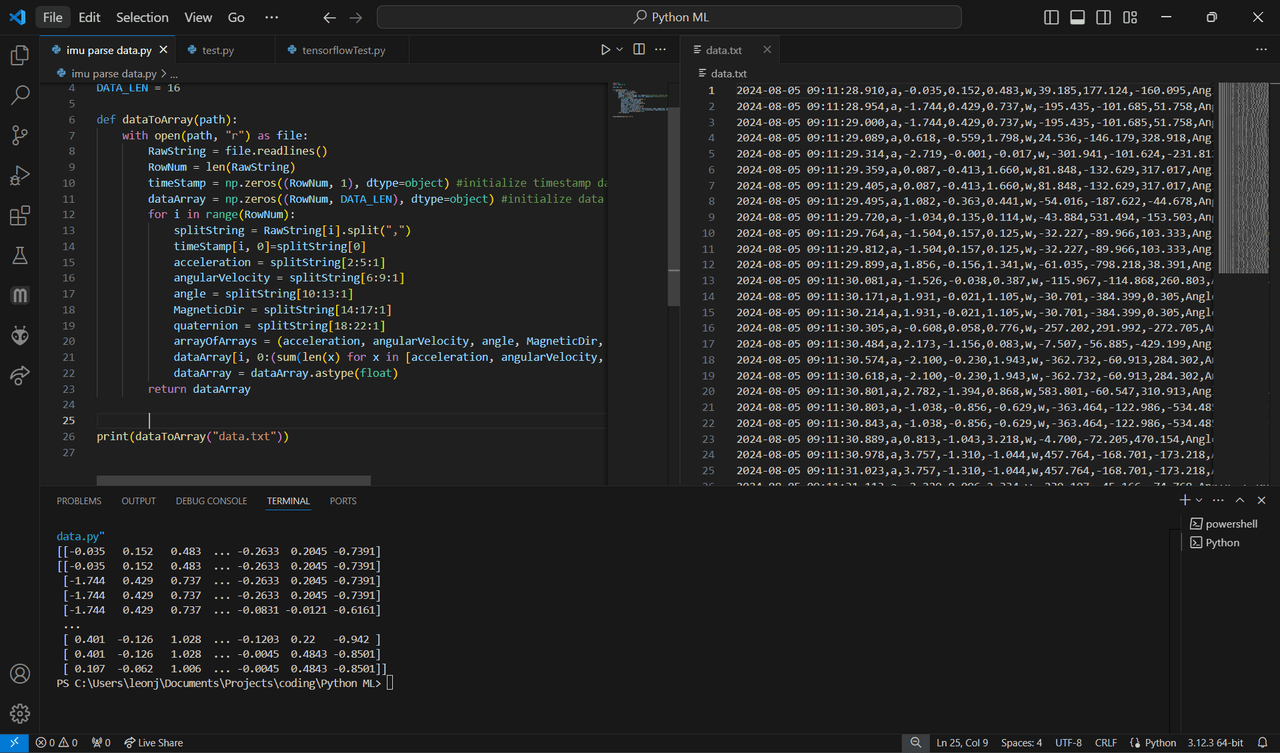1280x753 pixels.
Task: Open the Explorer view in activity bar
Action: 19,56
